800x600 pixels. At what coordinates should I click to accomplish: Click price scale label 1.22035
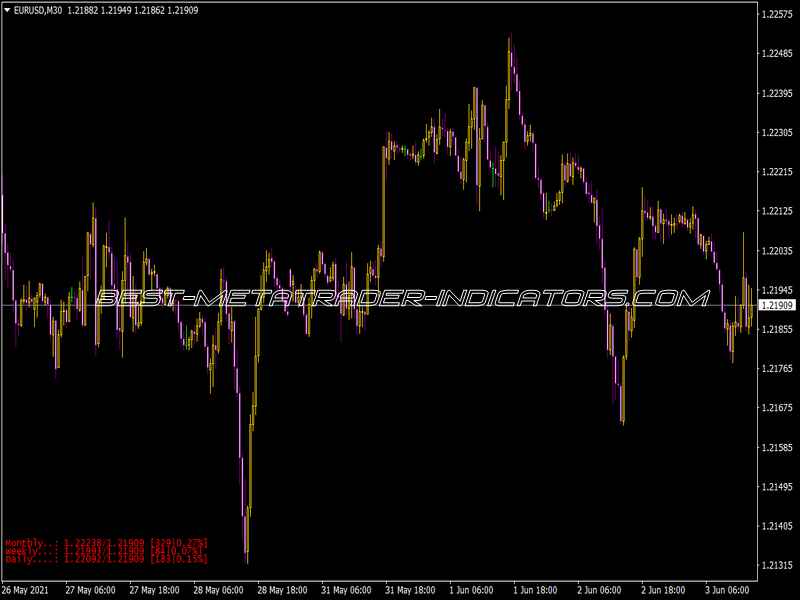[777, 251]
